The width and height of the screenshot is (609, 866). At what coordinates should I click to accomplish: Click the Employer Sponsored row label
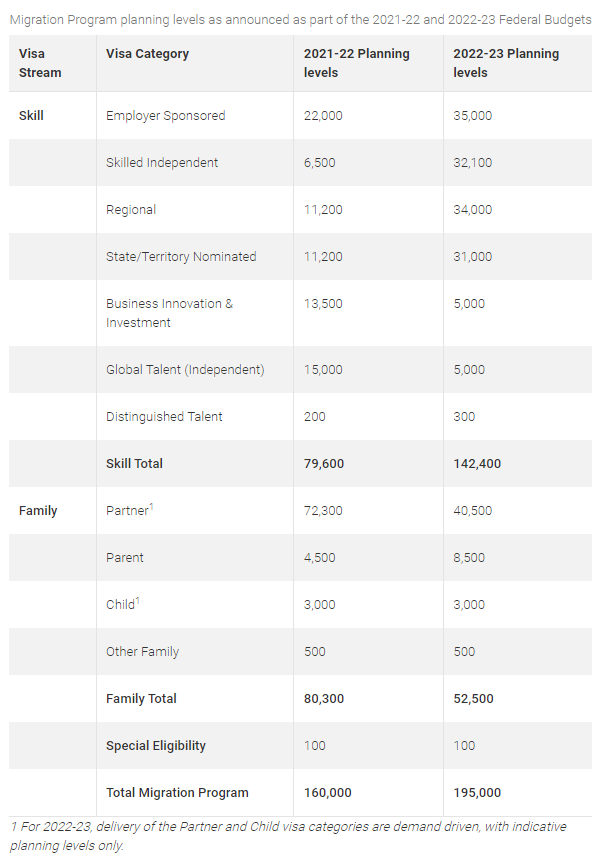(x=165, y=116)
